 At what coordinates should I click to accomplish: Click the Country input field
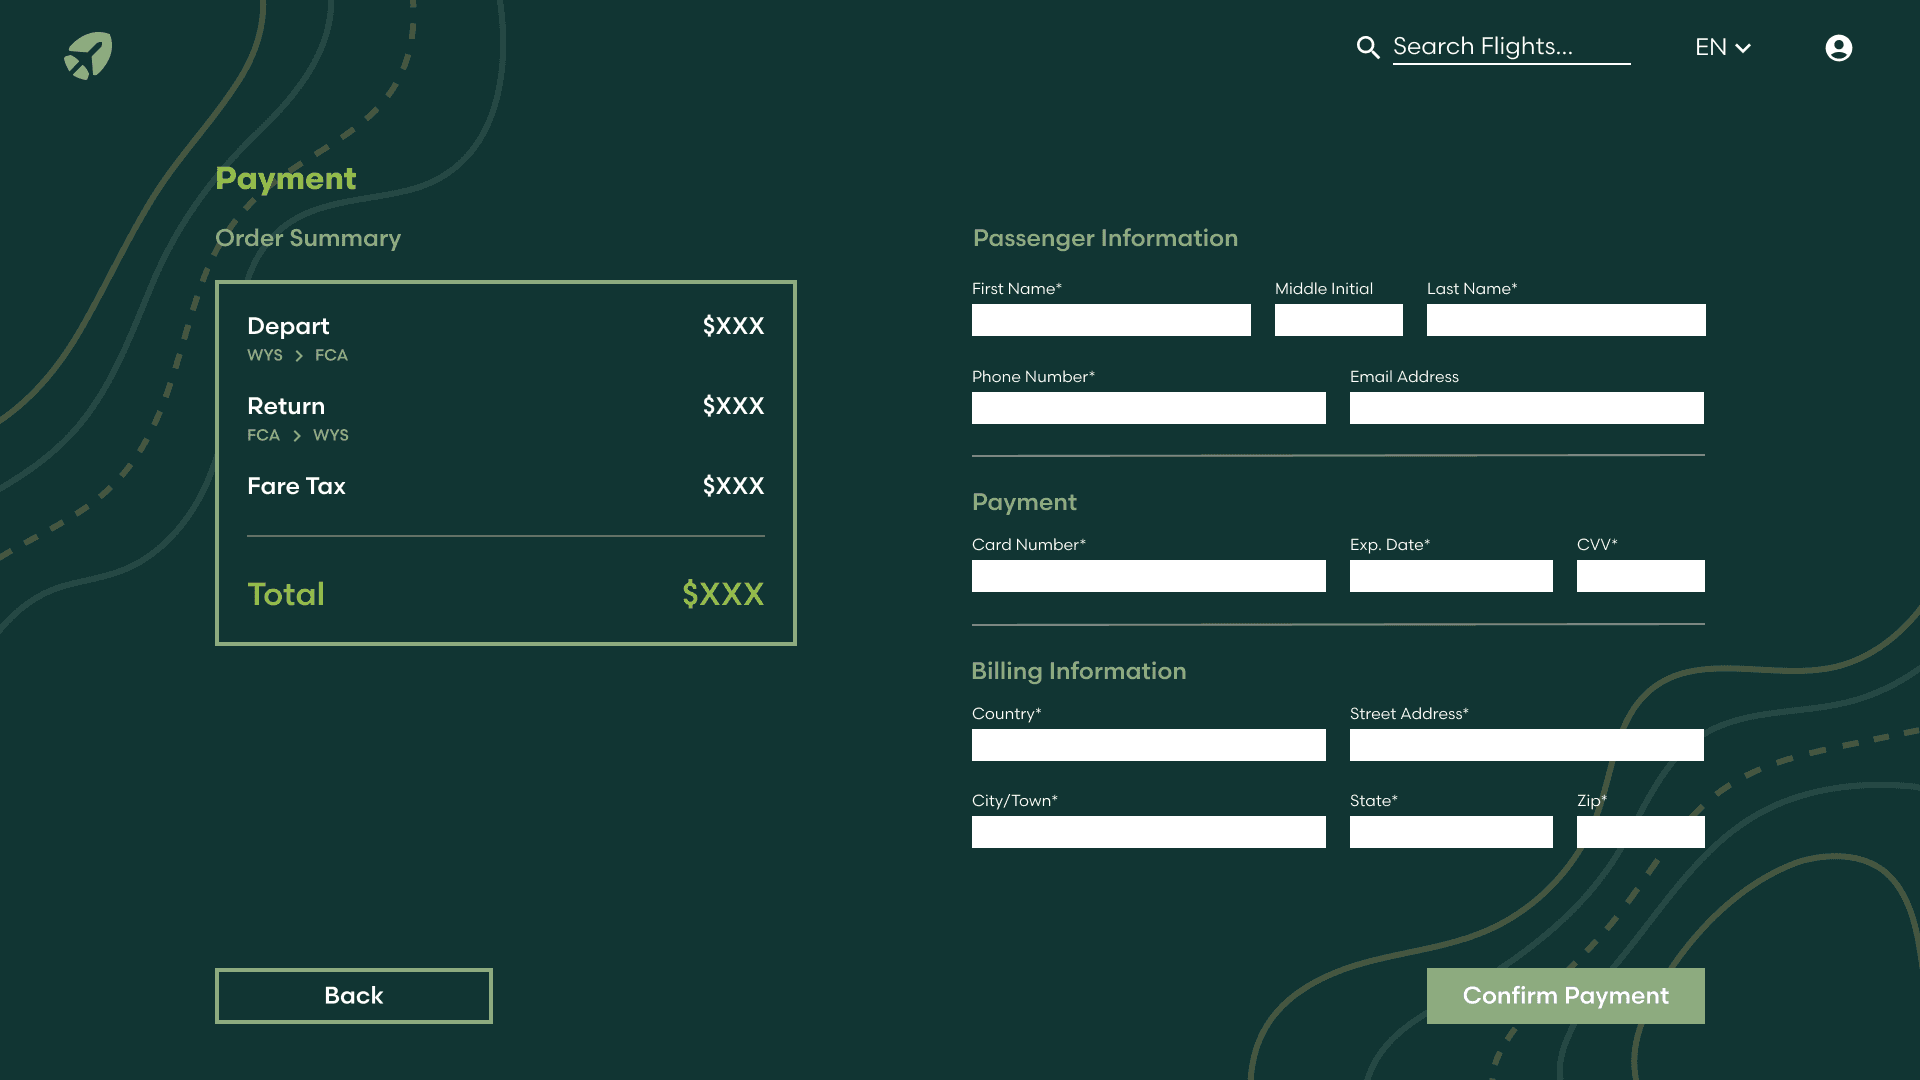(1148, 745)
